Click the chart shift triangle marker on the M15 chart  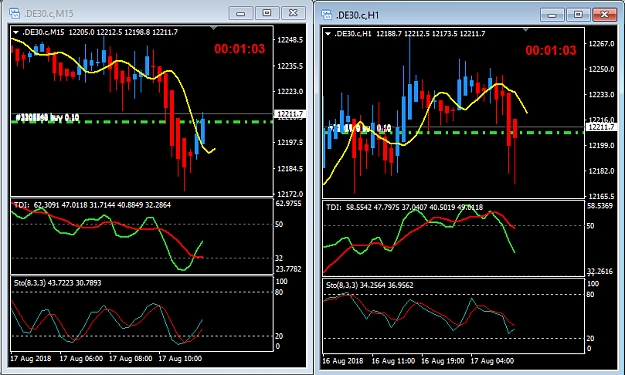(214, 28)
